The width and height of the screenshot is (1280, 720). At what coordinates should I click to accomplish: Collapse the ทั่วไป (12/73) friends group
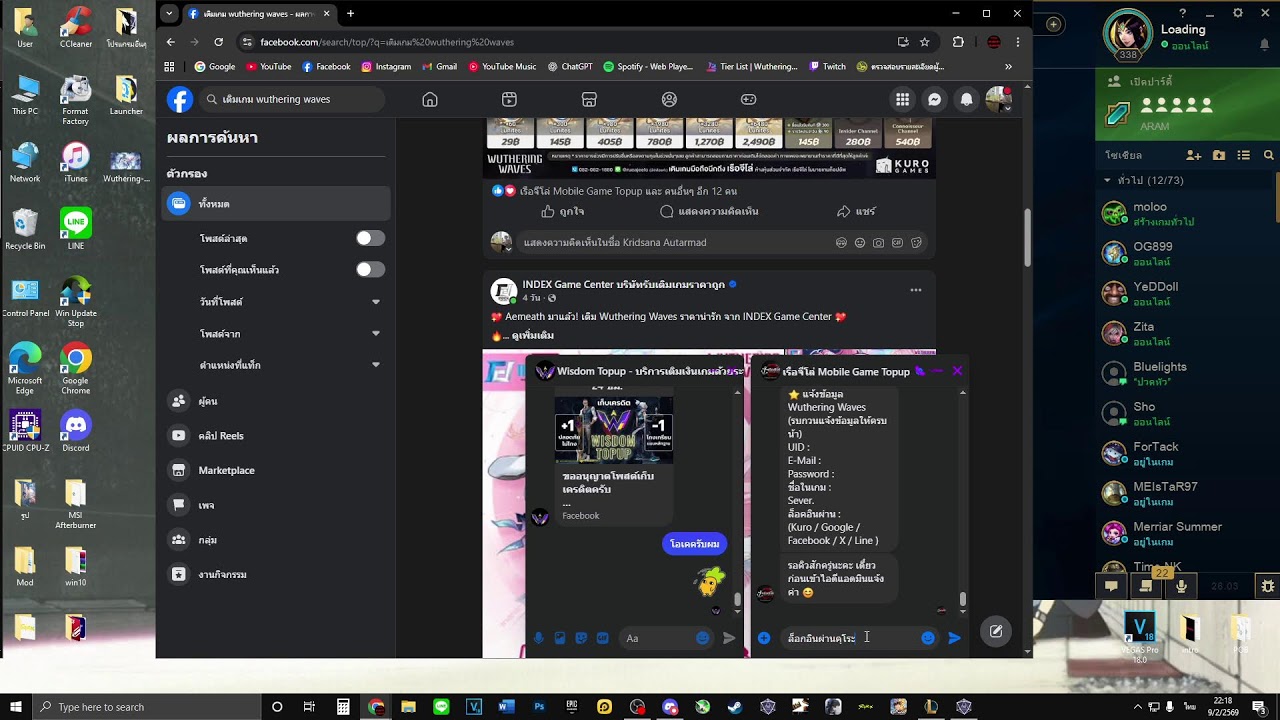(1107, 181)
